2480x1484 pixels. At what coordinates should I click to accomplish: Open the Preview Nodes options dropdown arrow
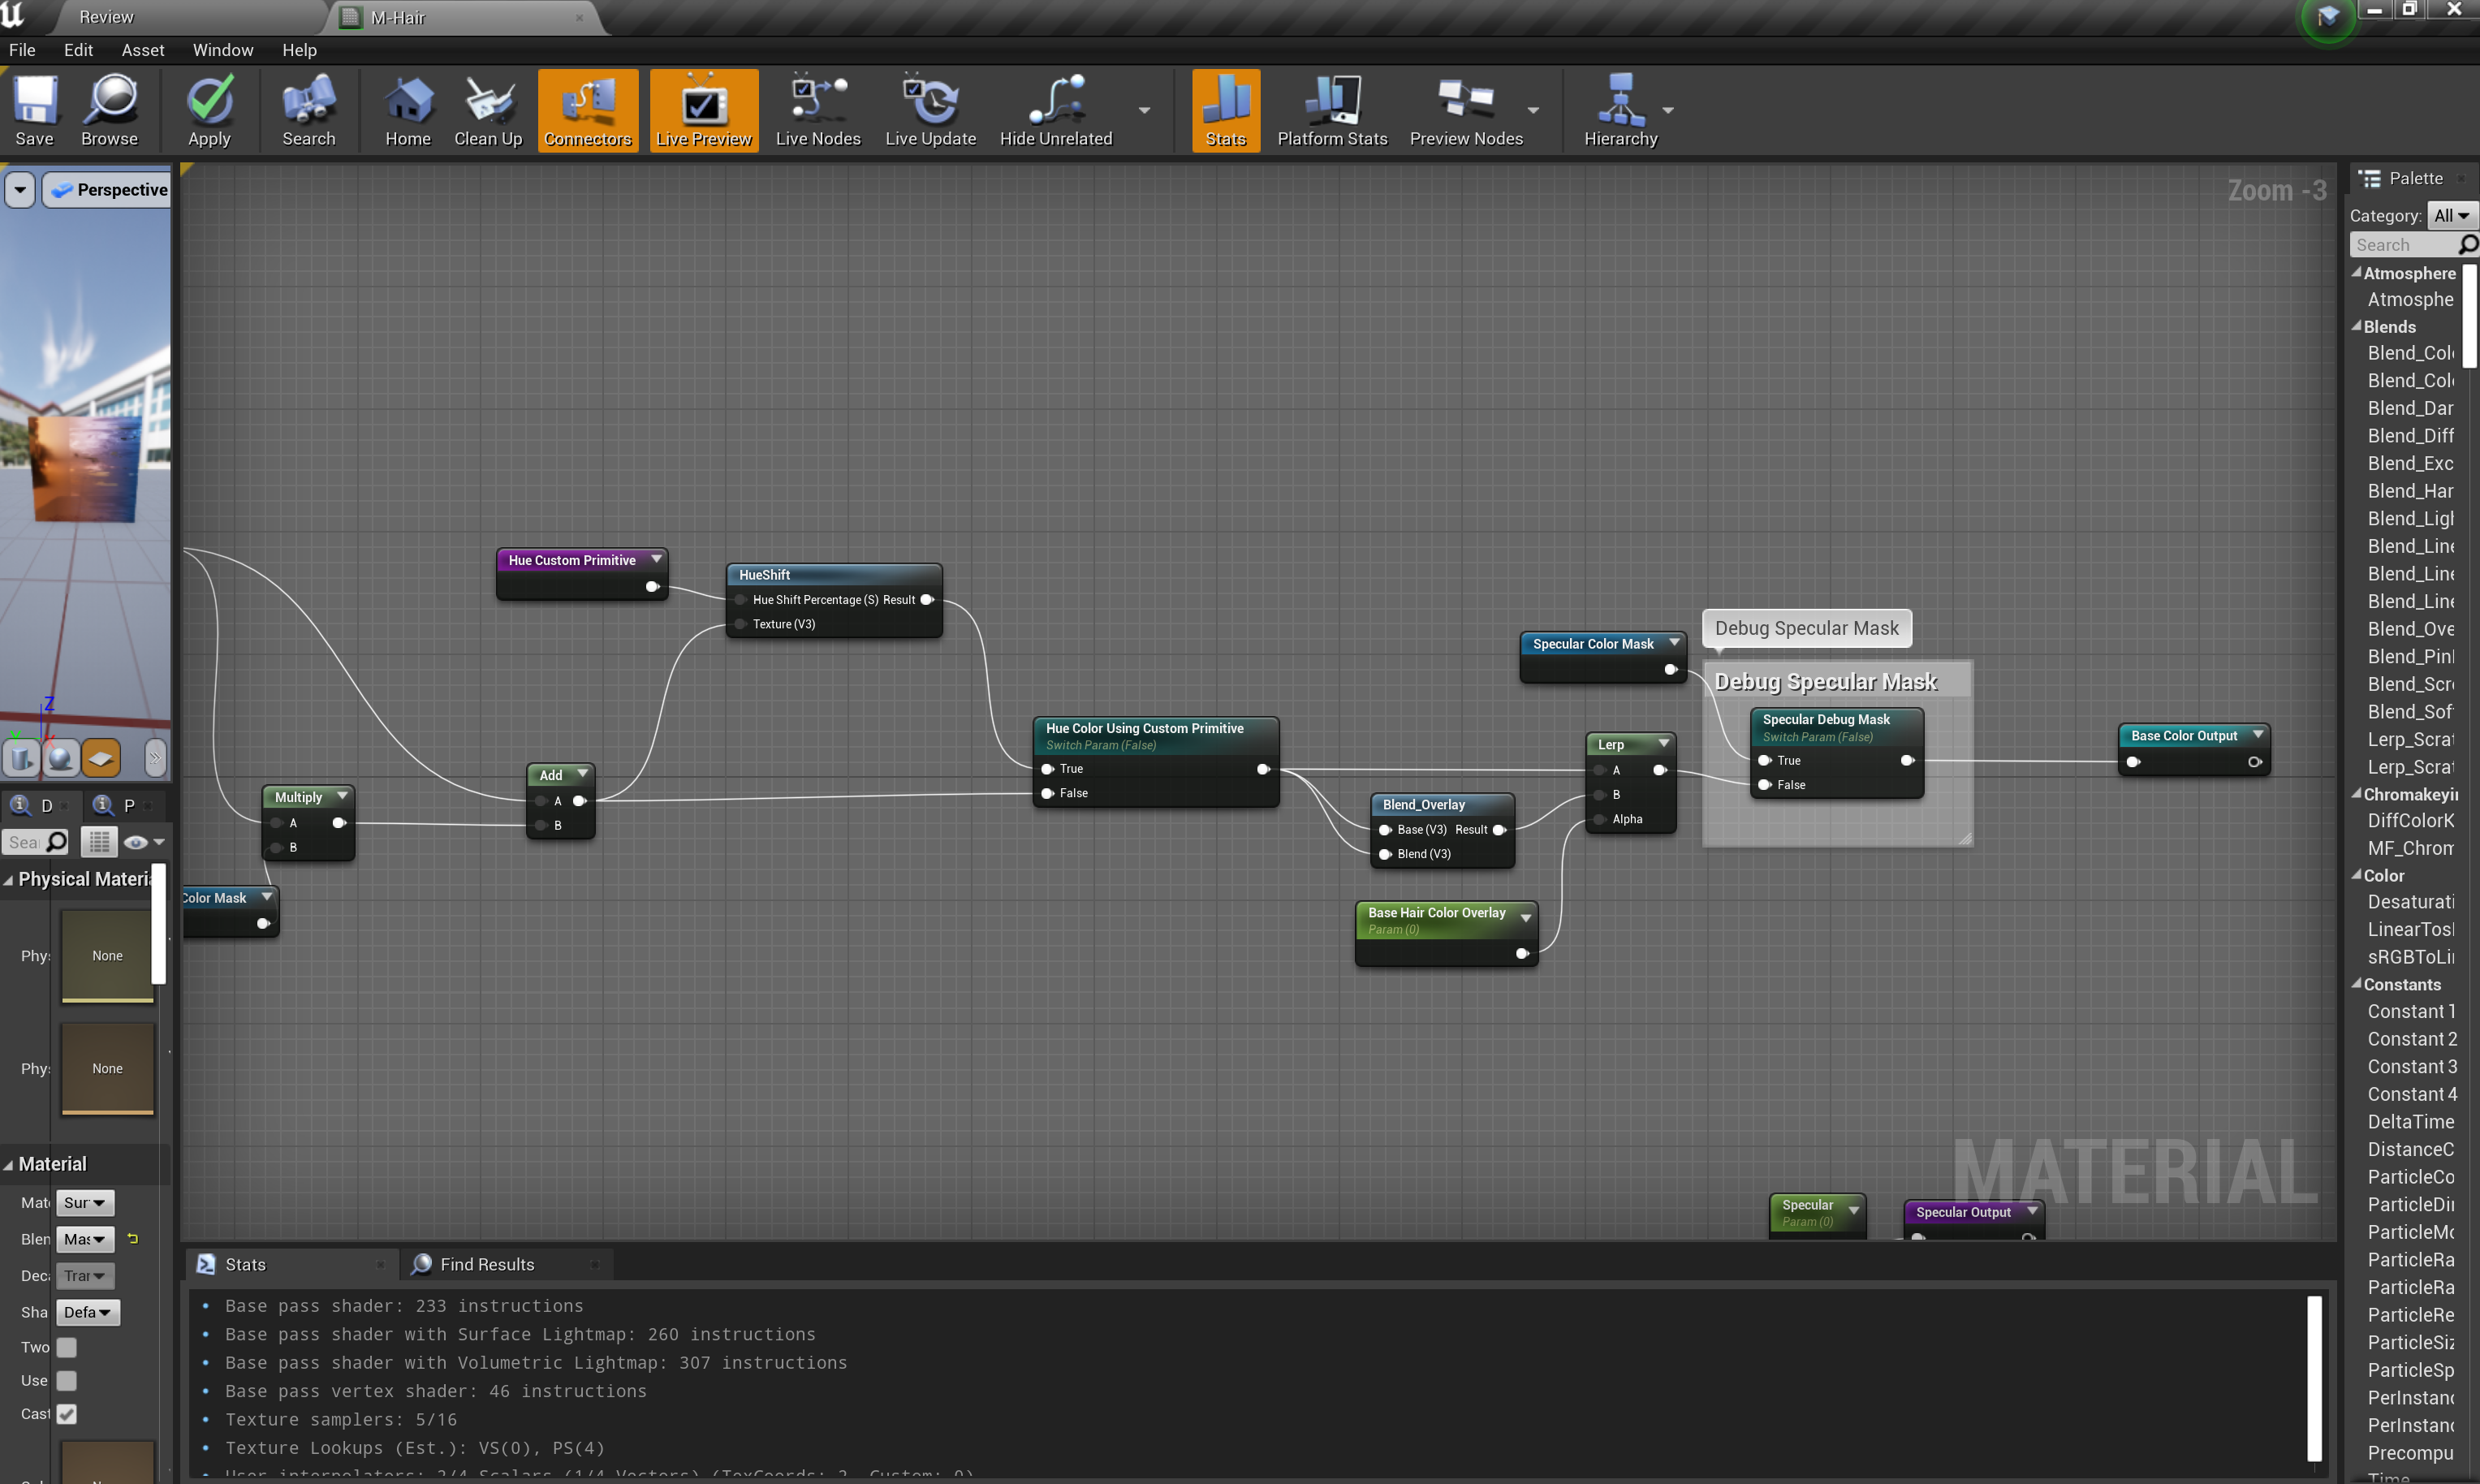(1533, 111)
